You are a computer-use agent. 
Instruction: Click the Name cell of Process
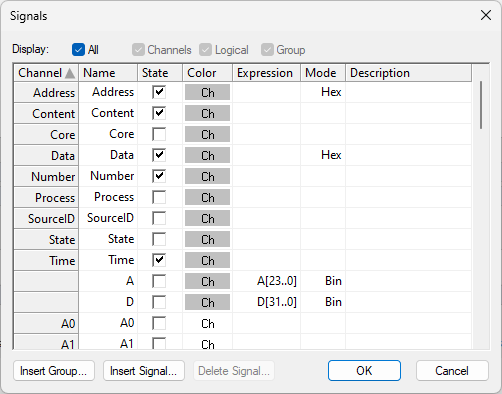tap(108, 197)
